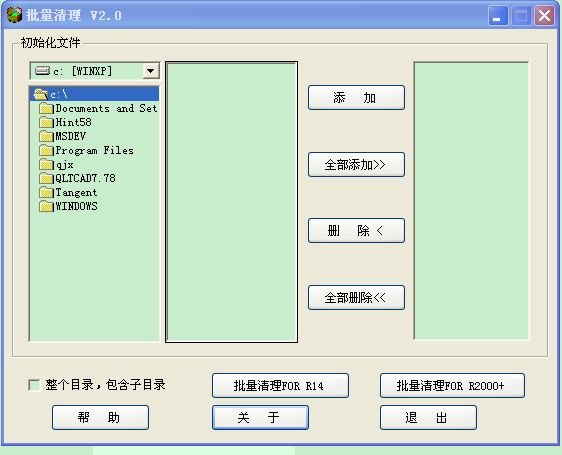Click the 删除< button
Viewport: 562px width, 455px height.
coord(356,231)
